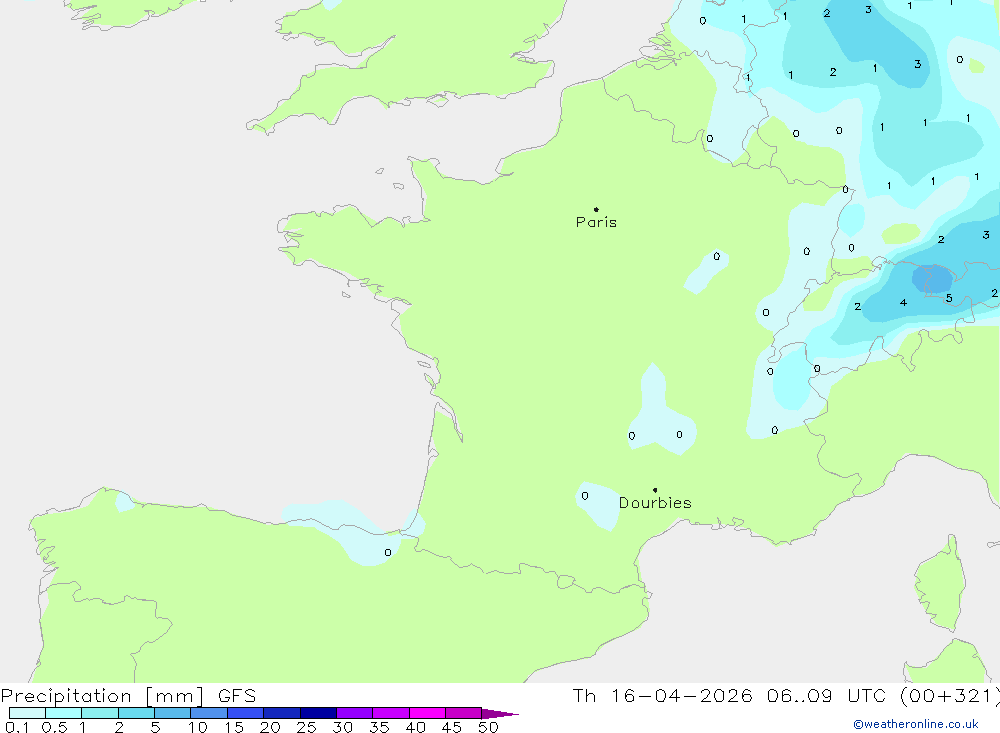Select the black dot marking Paris
This screenshot has width=1000, height=733.
[x=596, y=209]
